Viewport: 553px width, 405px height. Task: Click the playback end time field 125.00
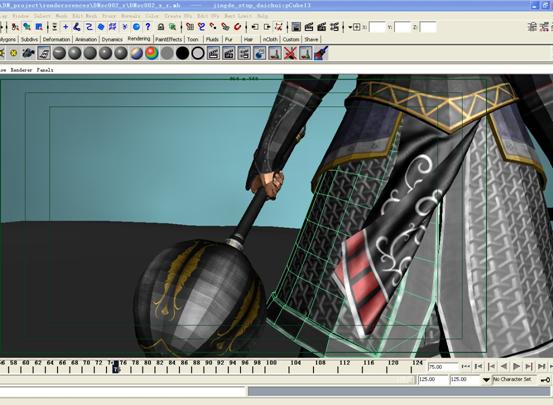433,380
